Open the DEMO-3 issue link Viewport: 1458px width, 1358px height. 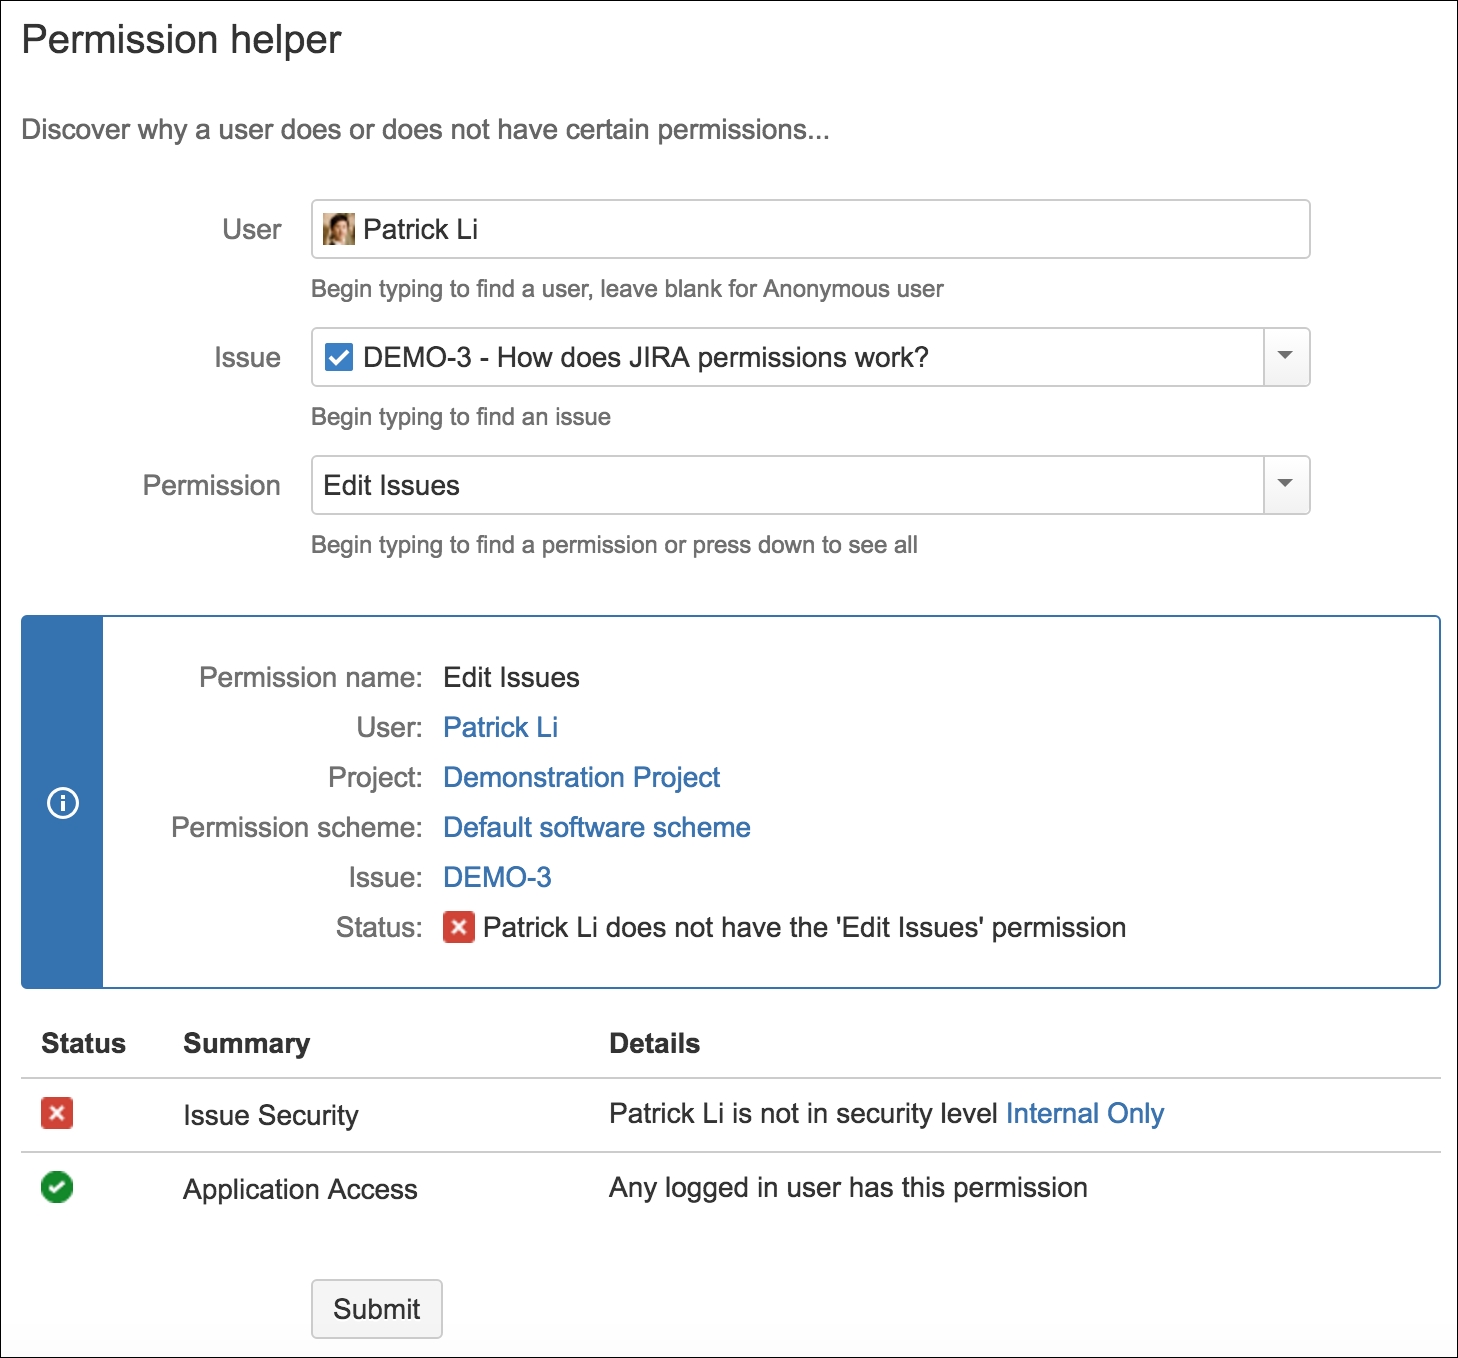click(498, 877)
